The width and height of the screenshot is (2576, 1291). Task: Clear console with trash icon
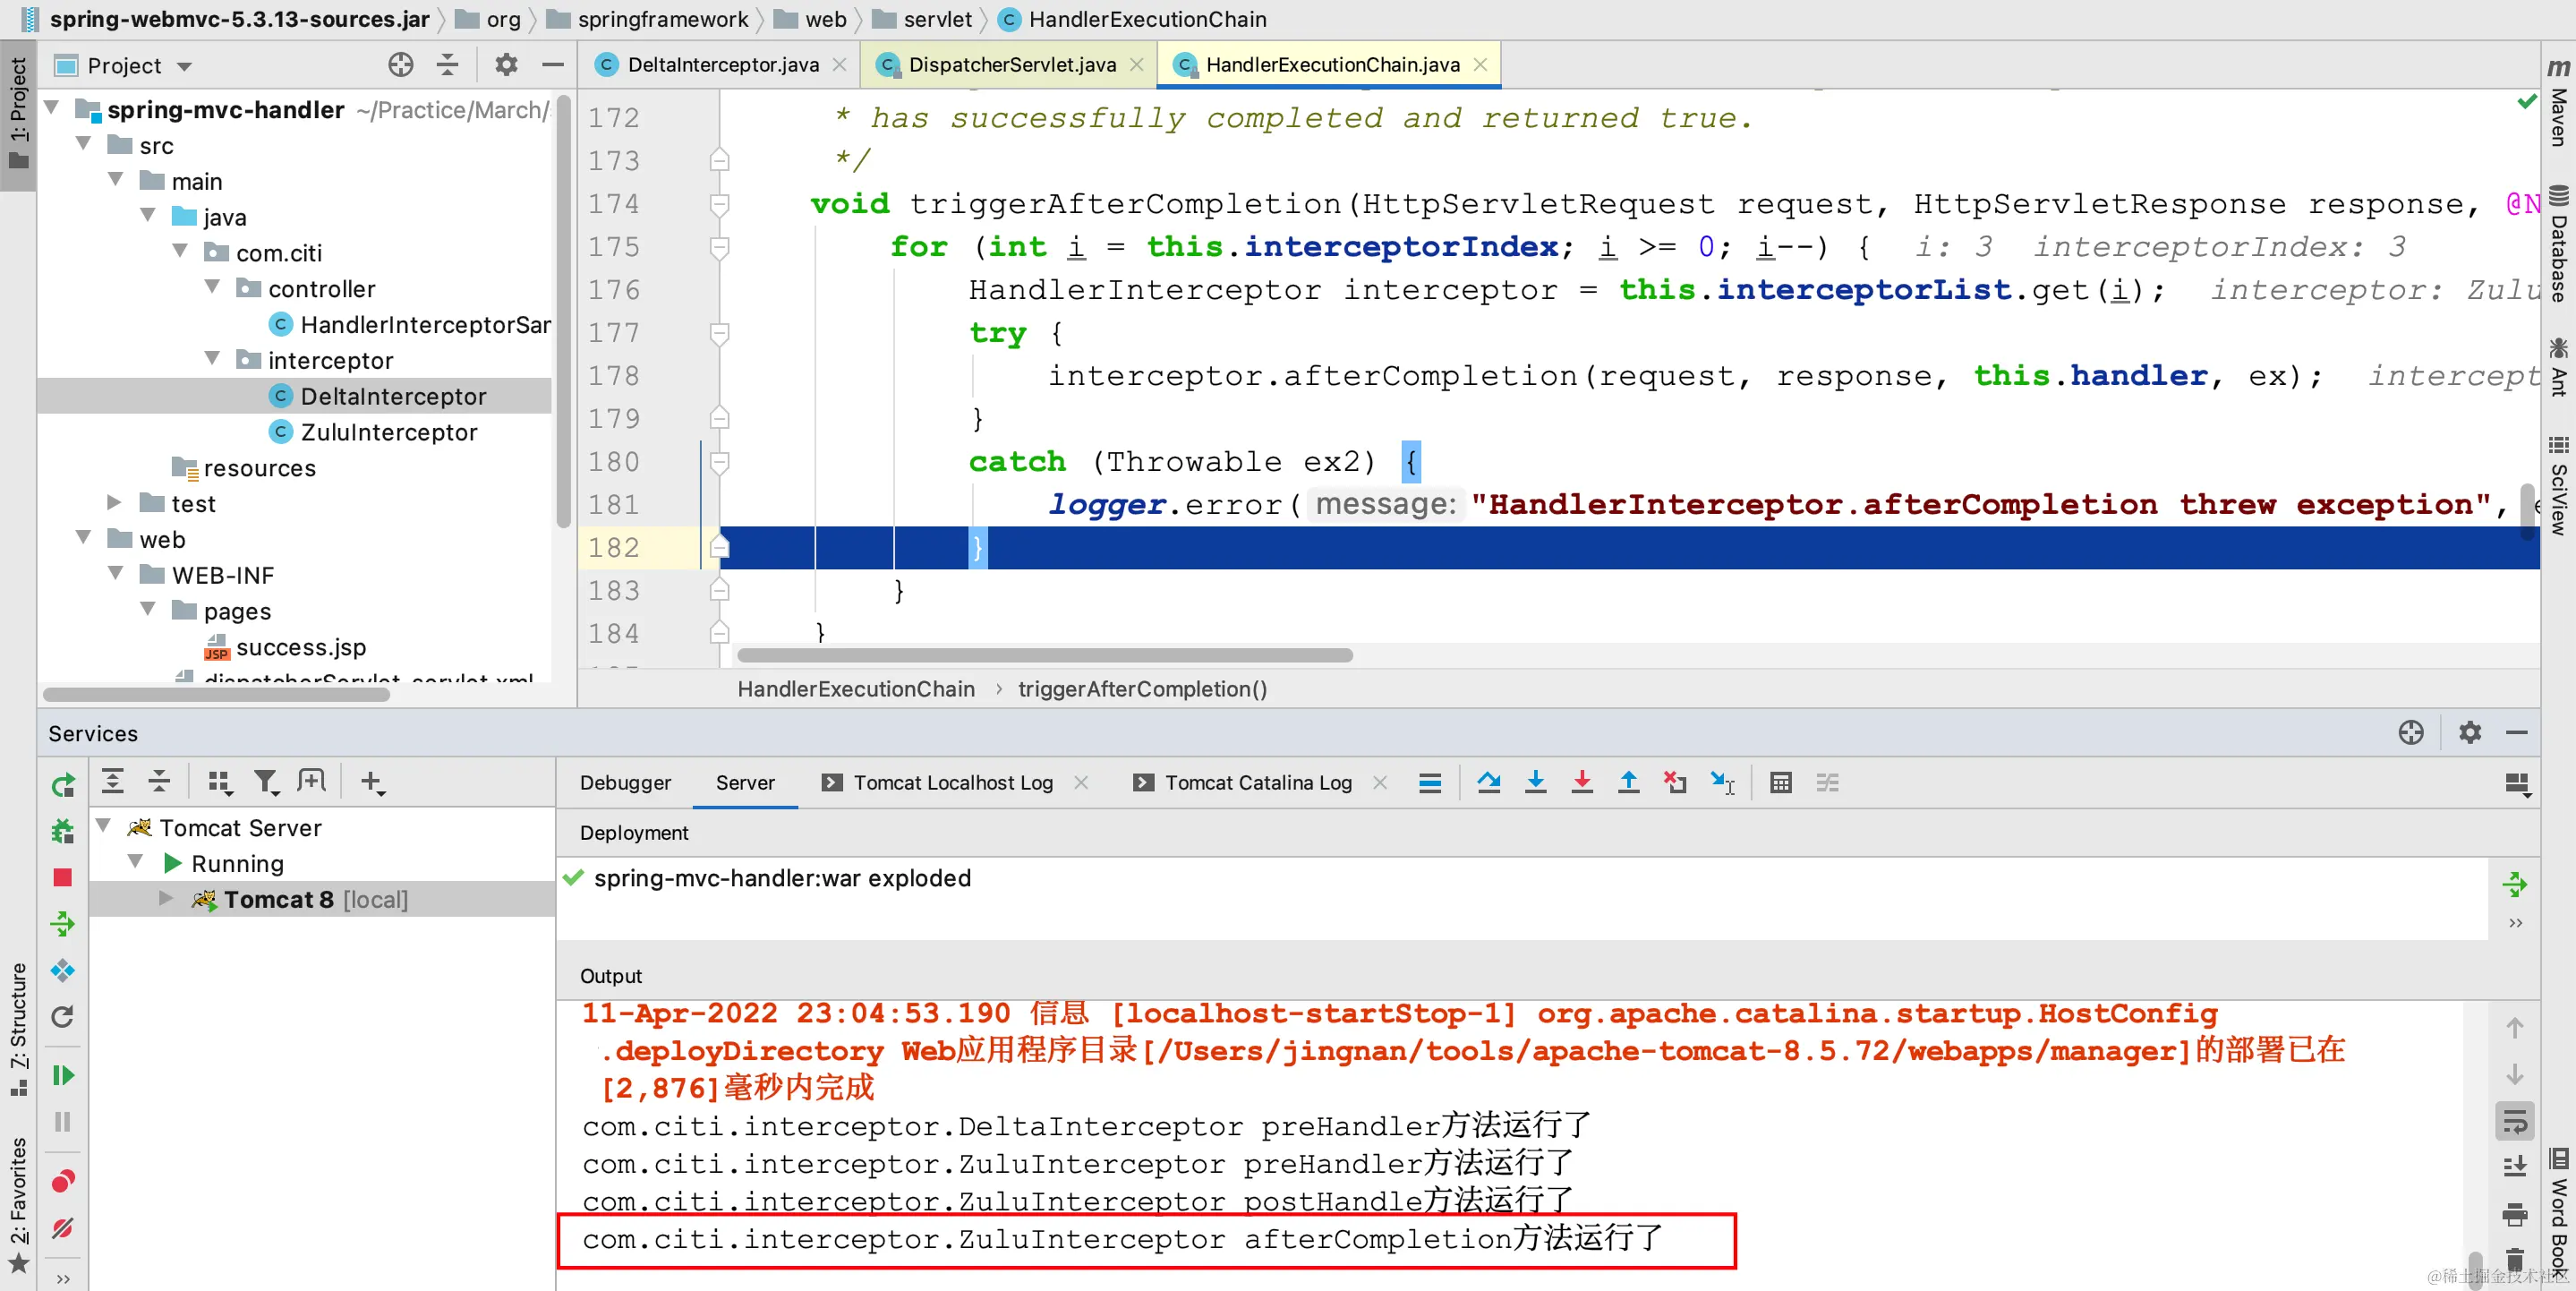point(2514,1259)
